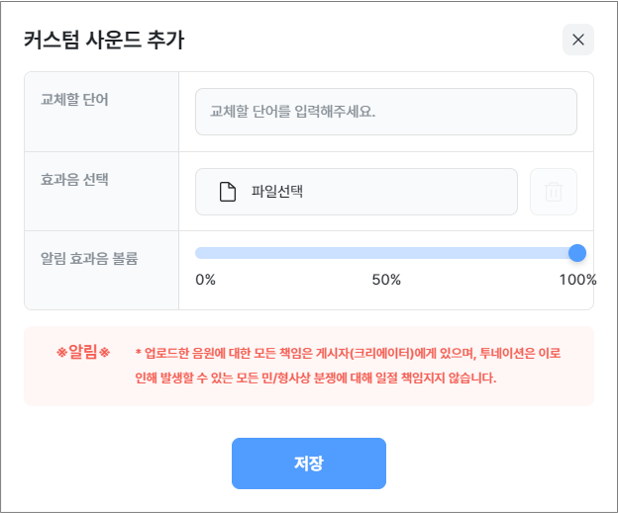This screenshot has height=513, width=618.
Task: Focus the 교체할 단어 text input field
Action: click(385, 111)
